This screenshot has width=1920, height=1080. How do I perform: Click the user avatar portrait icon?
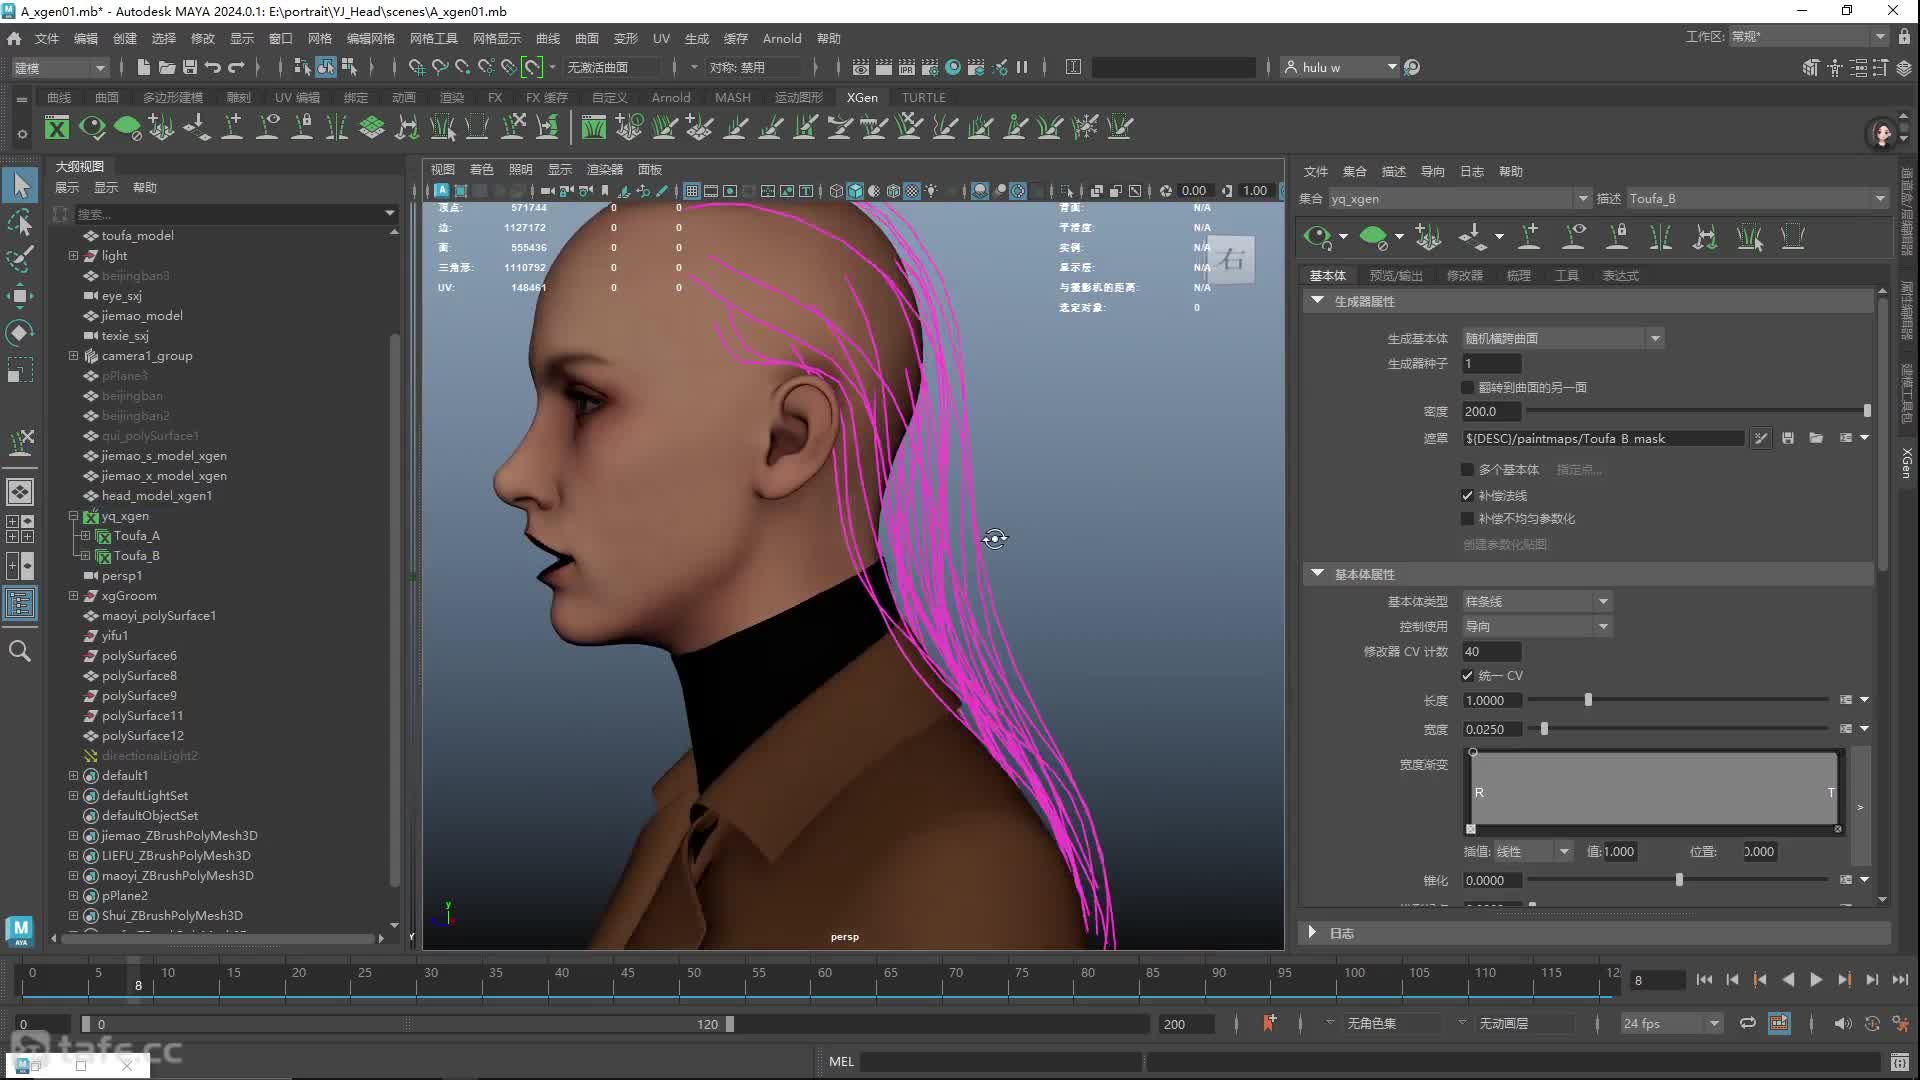tap(1882, 133)
